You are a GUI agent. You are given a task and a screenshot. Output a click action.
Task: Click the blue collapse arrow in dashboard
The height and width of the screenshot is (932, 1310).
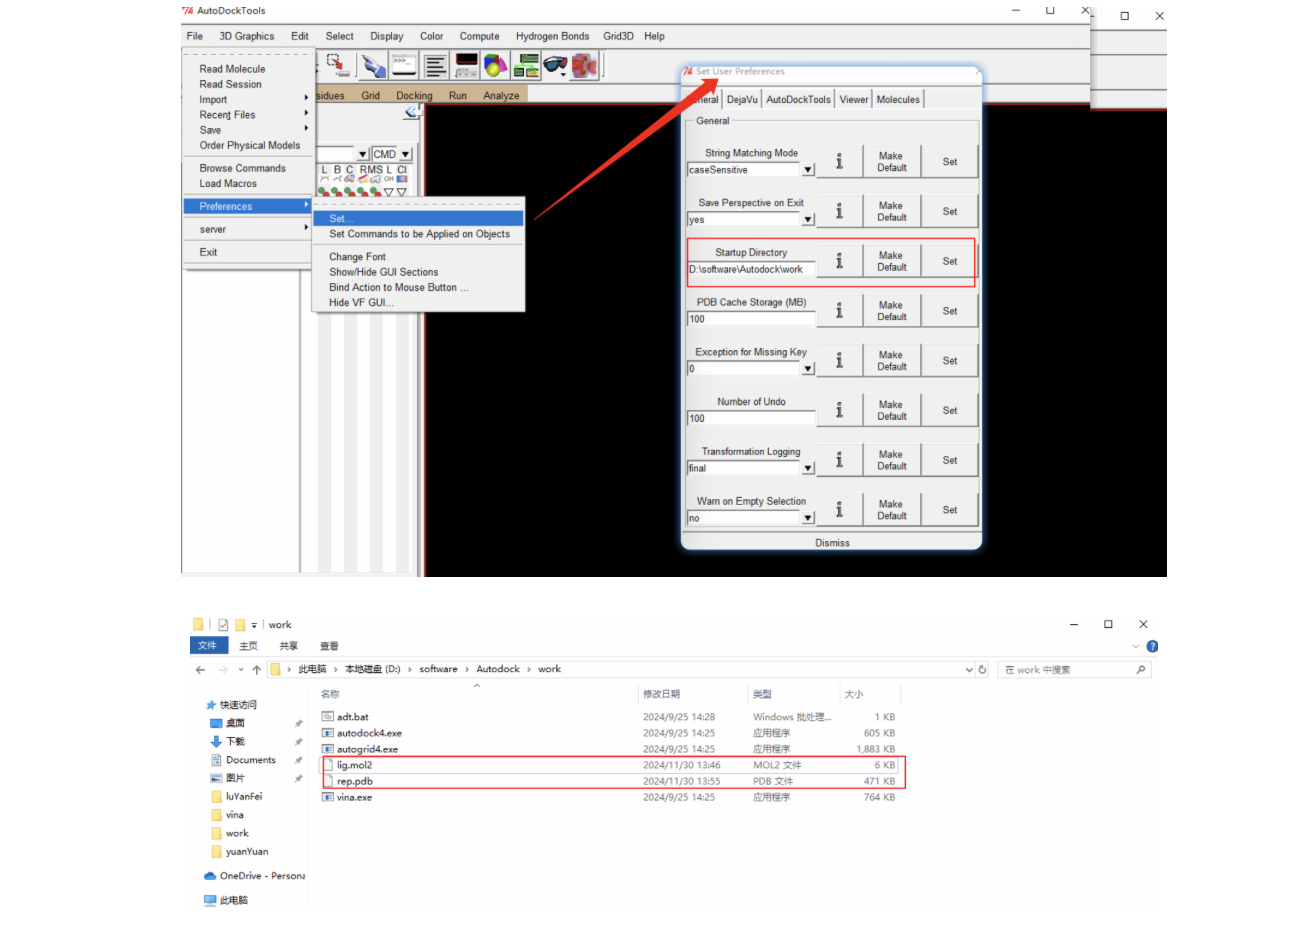click(411, 112)
